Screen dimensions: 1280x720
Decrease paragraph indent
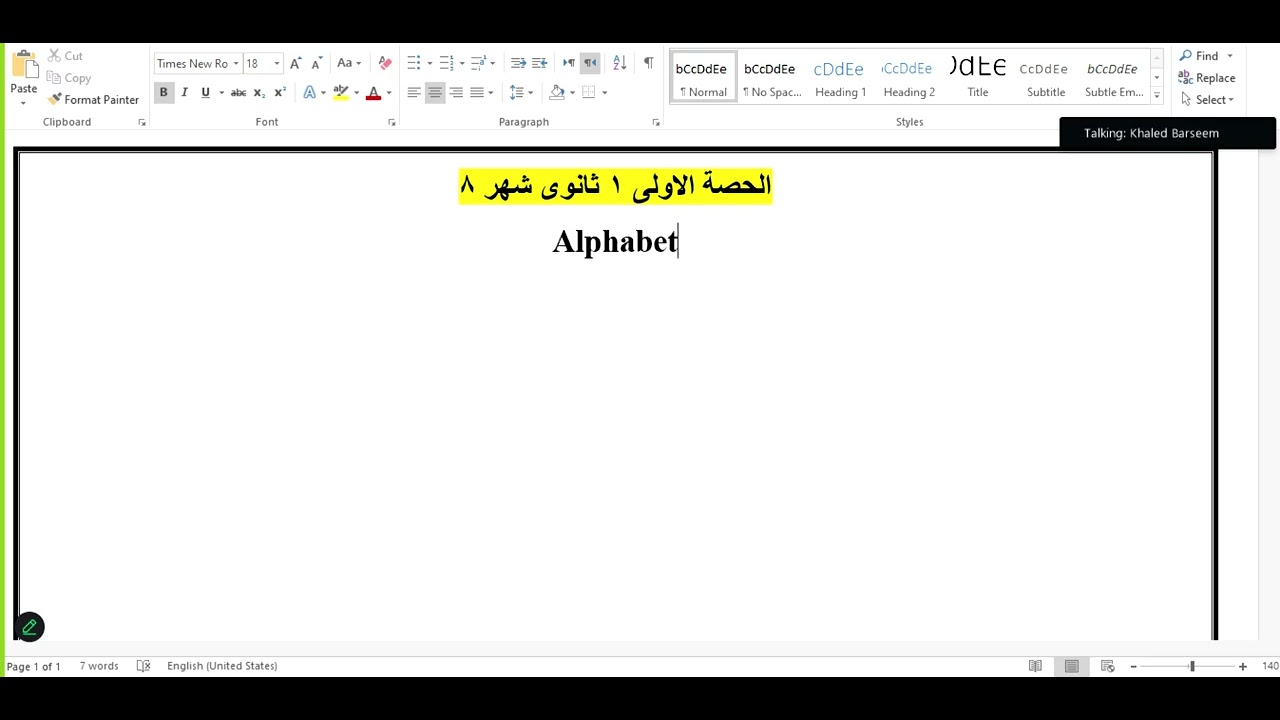coord(518,63)
